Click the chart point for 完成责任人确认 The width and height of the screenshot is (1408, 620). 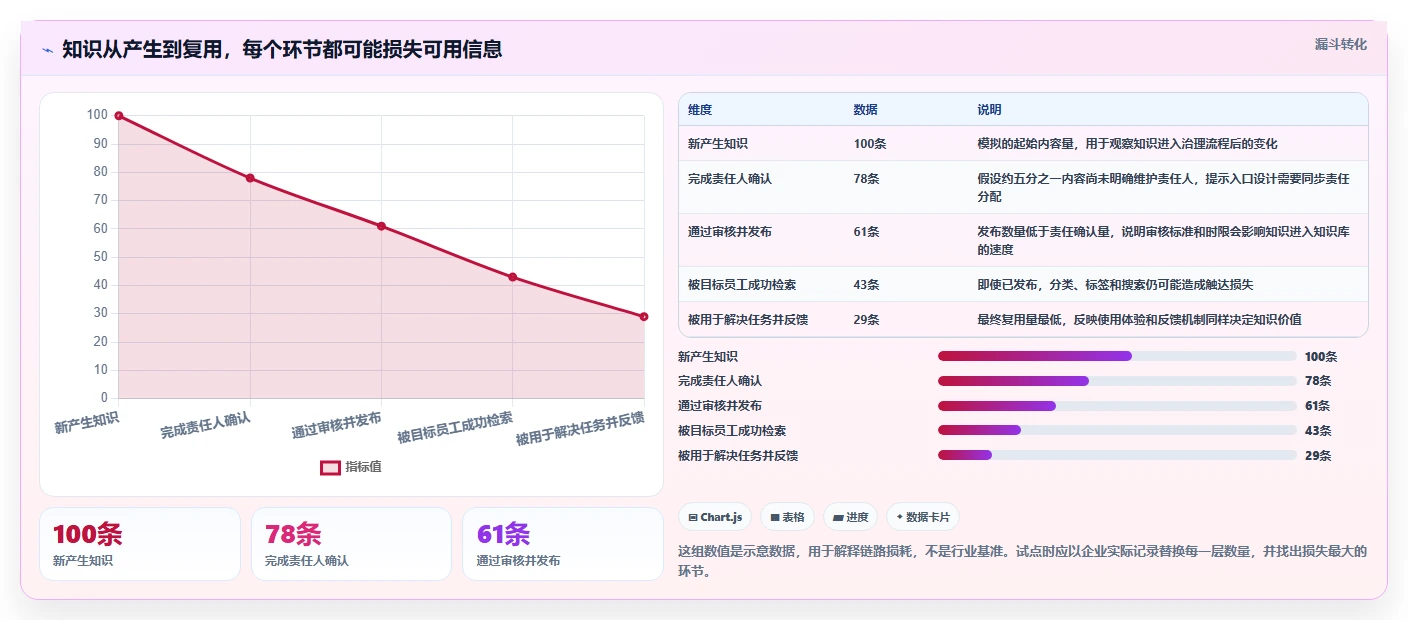point(250,178)
